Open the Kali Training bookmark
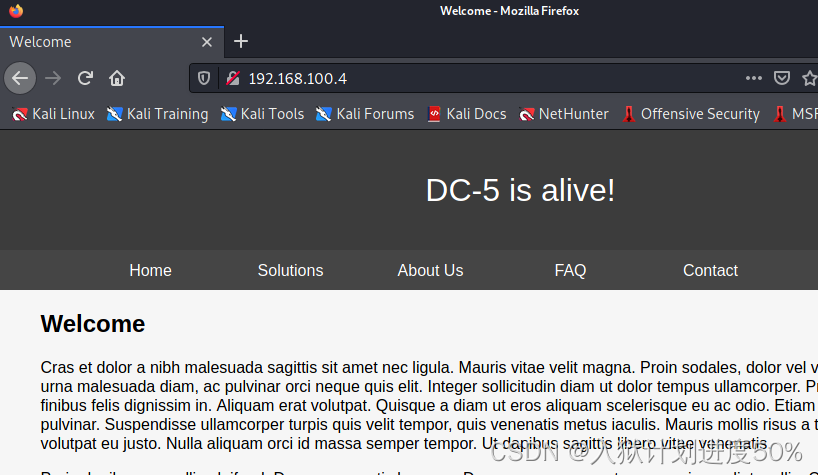The width and height of the screenshot is (818, 475). [158, 114]
